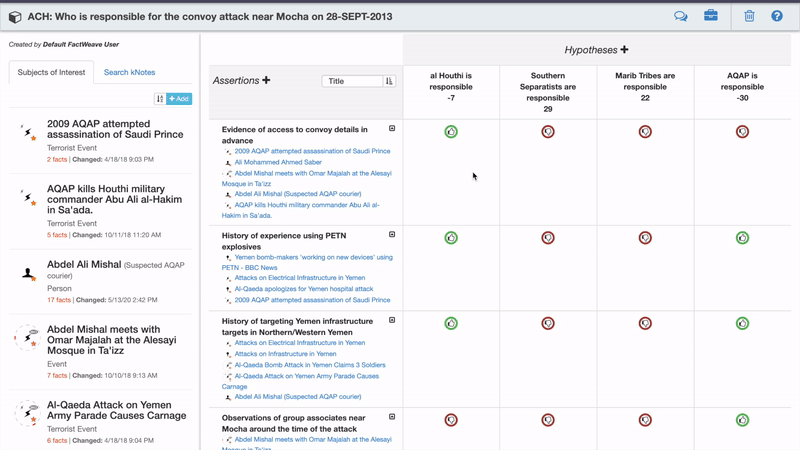
Task: Collapse the infrastructure targets history assertion
Action: click(392, 320)
